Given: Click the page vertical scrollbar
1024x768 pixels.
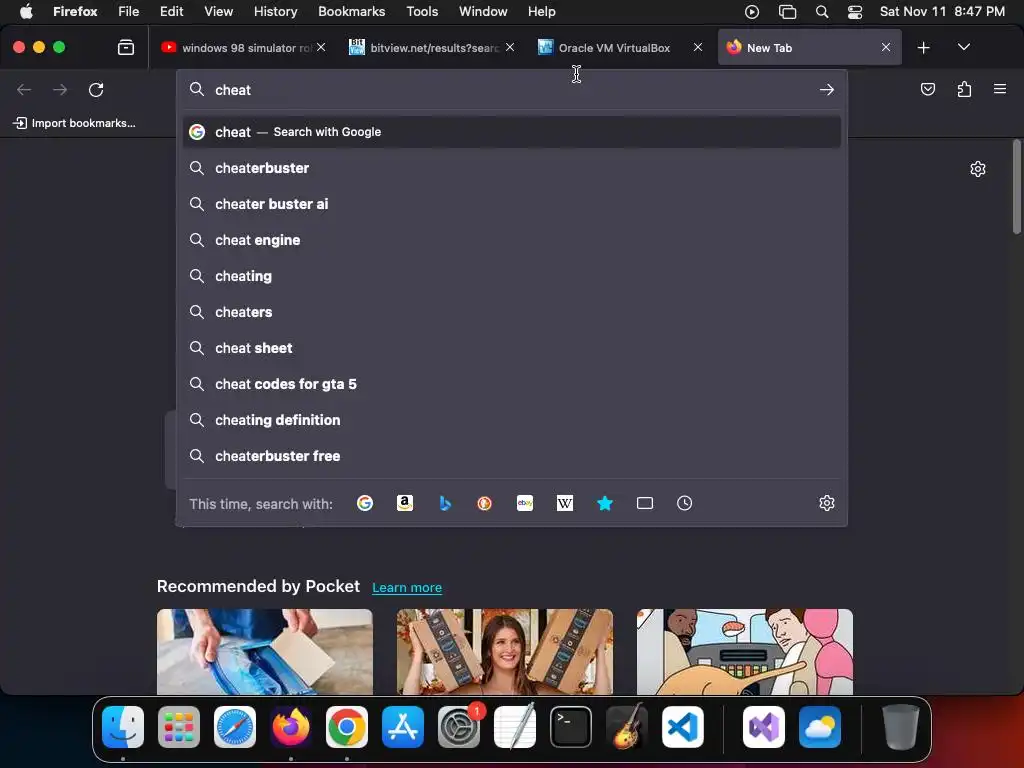Looking at the screenshot, I should pyautogui.click(x=1016, y=186).
